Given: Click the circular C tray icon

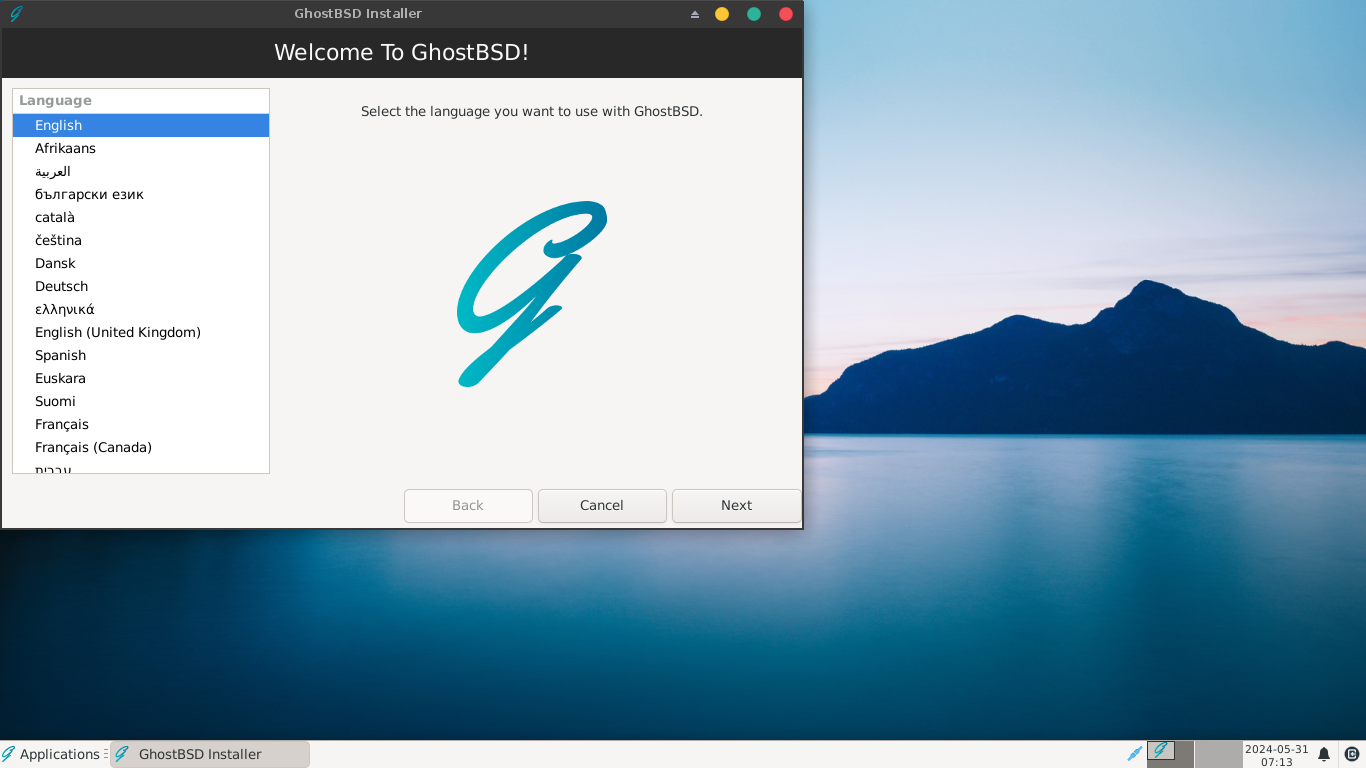Looking at the screenshot, I should click(1352, 754).
